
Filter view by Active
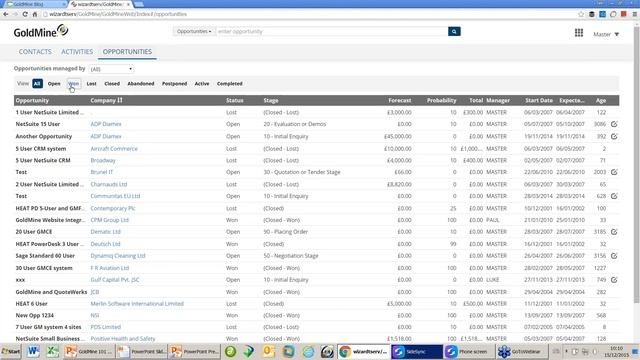coord(202,84)
